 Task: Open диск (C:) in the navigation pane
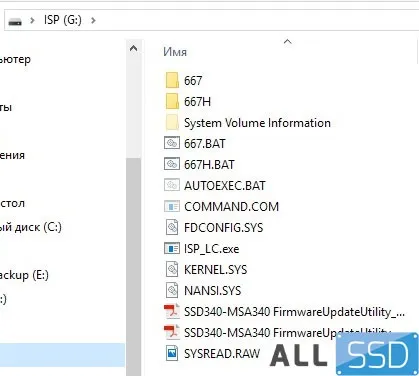(31, 227)
